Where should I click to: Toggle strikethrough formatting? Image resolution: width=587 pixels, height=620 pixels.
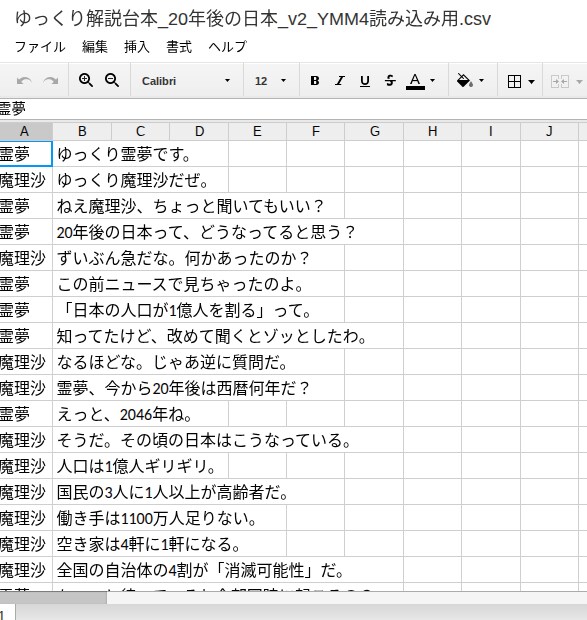click(x=390, y=81)
